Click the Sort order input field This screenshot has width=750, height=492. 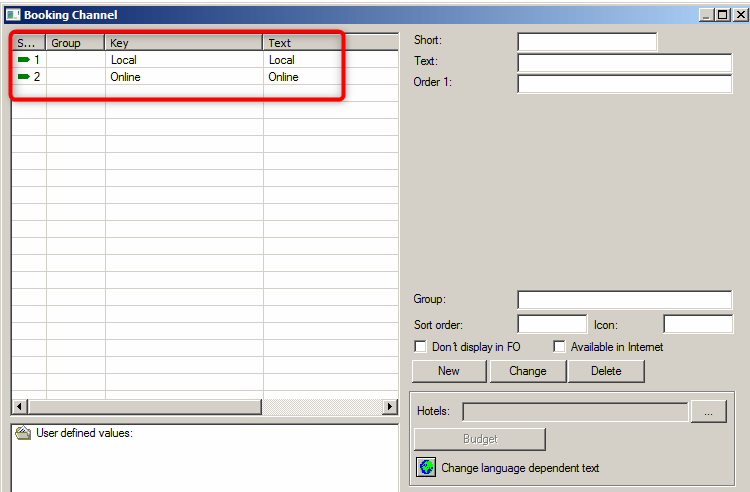click(551, 324)
